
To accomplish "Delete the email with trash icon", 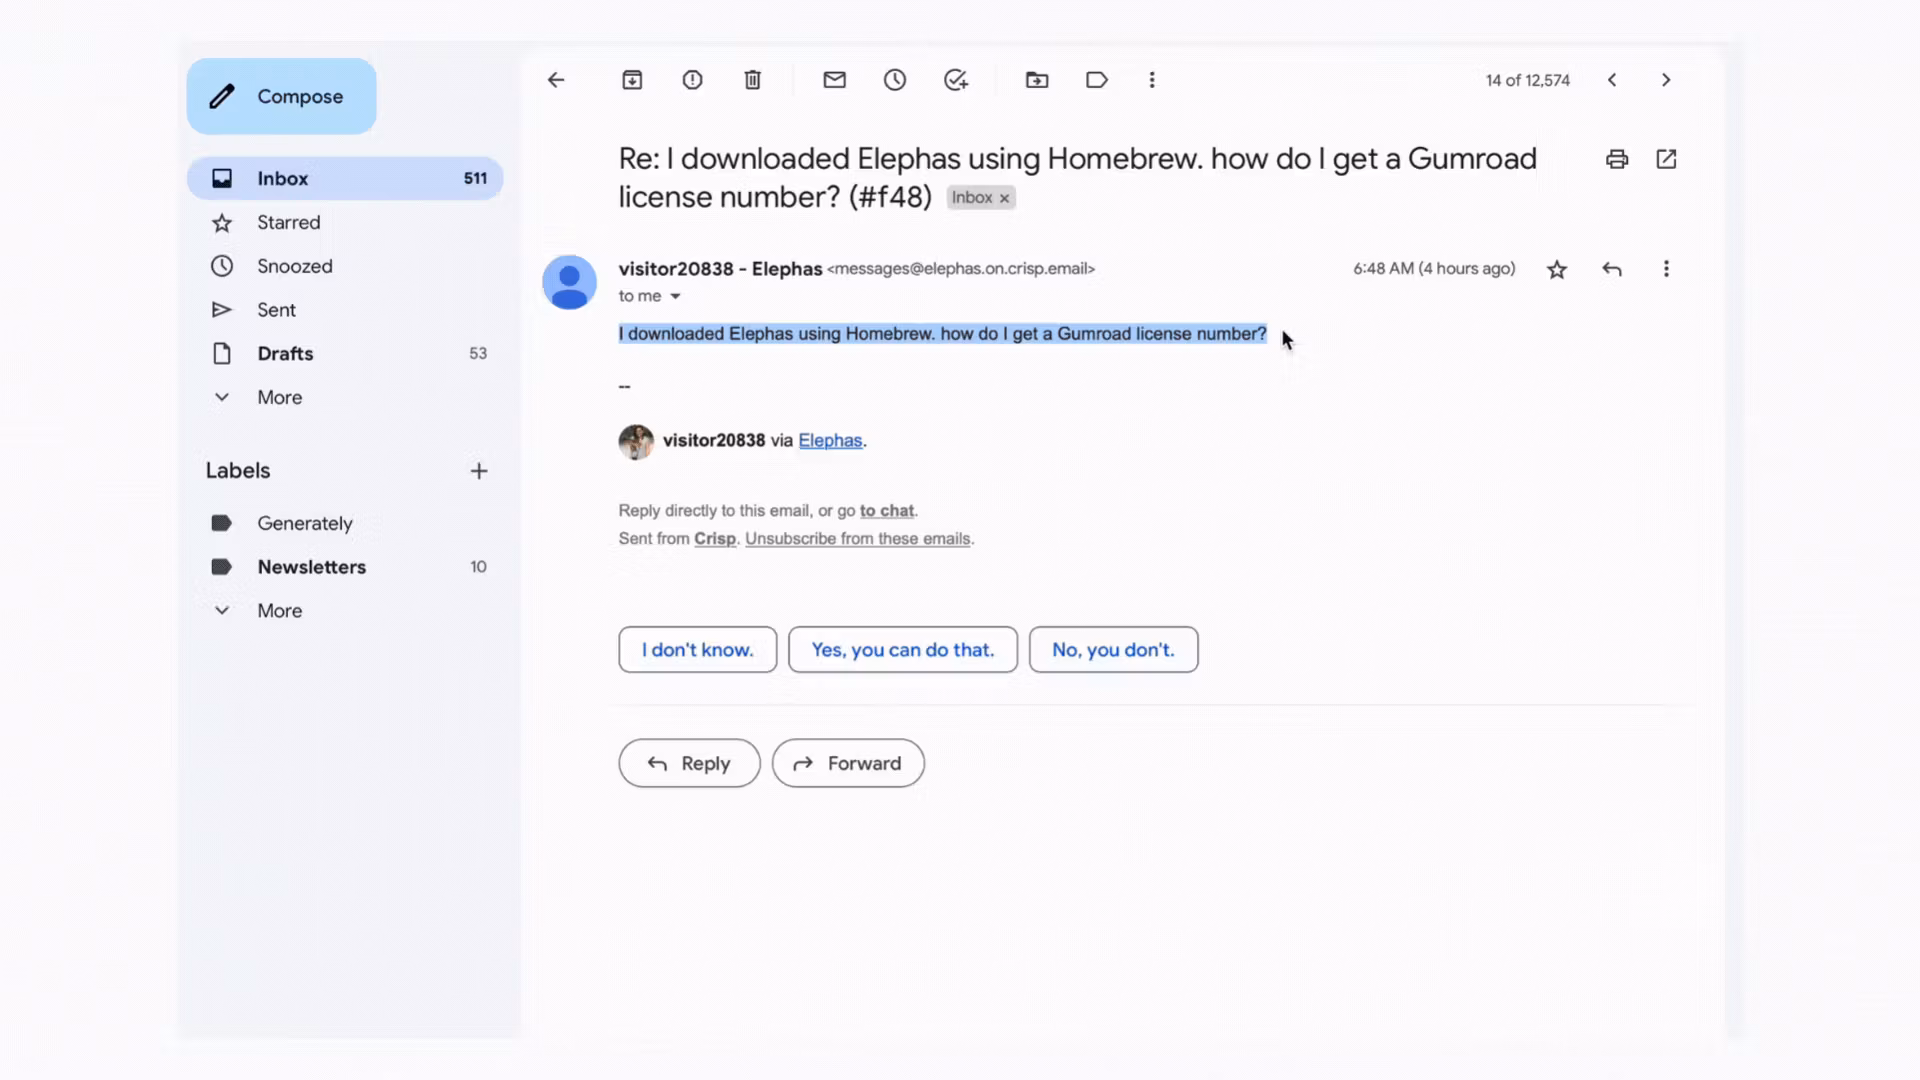I will click(x=753, y=80).
